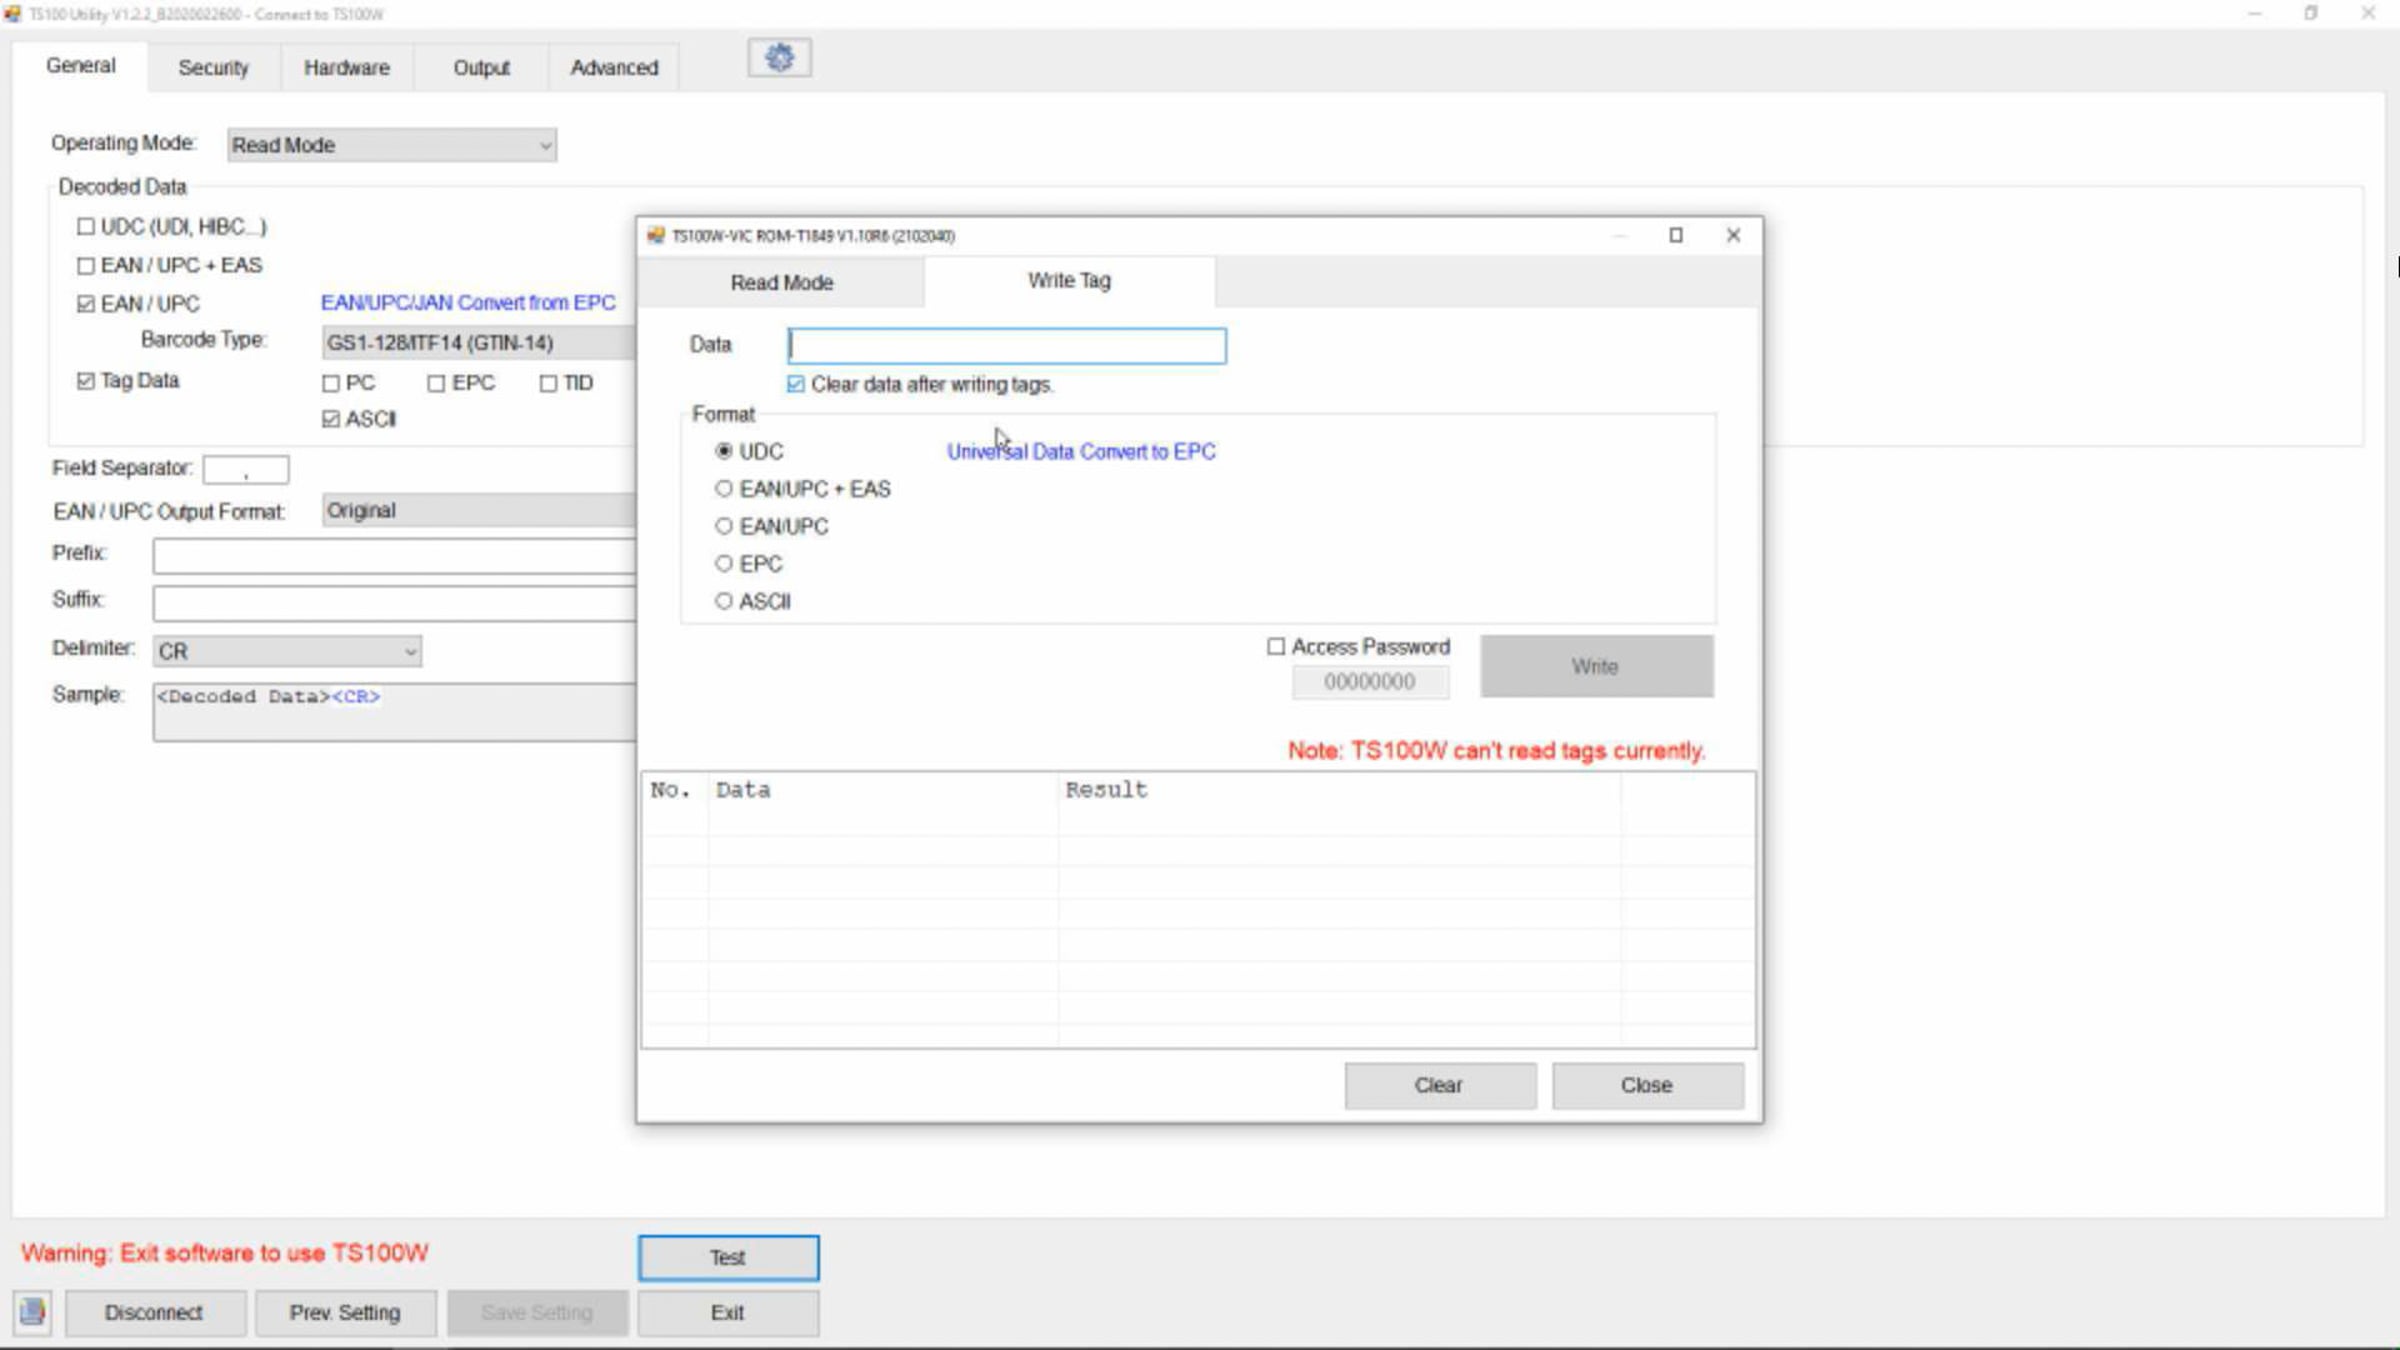Enable the TID tag data checkbox
2400x1350 pixels.
point(548,383)
